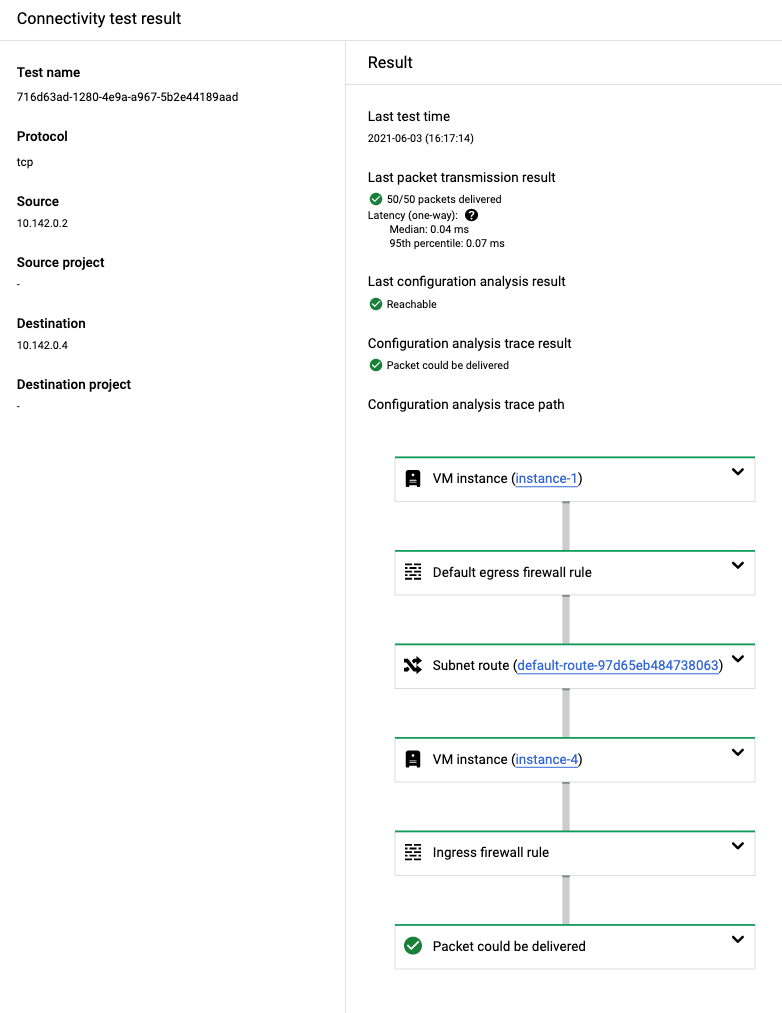Click the test name ID text
Image resolution: width=782 pixels, height=1013 pixels.
pyautogui.click(x=127, y=97)
